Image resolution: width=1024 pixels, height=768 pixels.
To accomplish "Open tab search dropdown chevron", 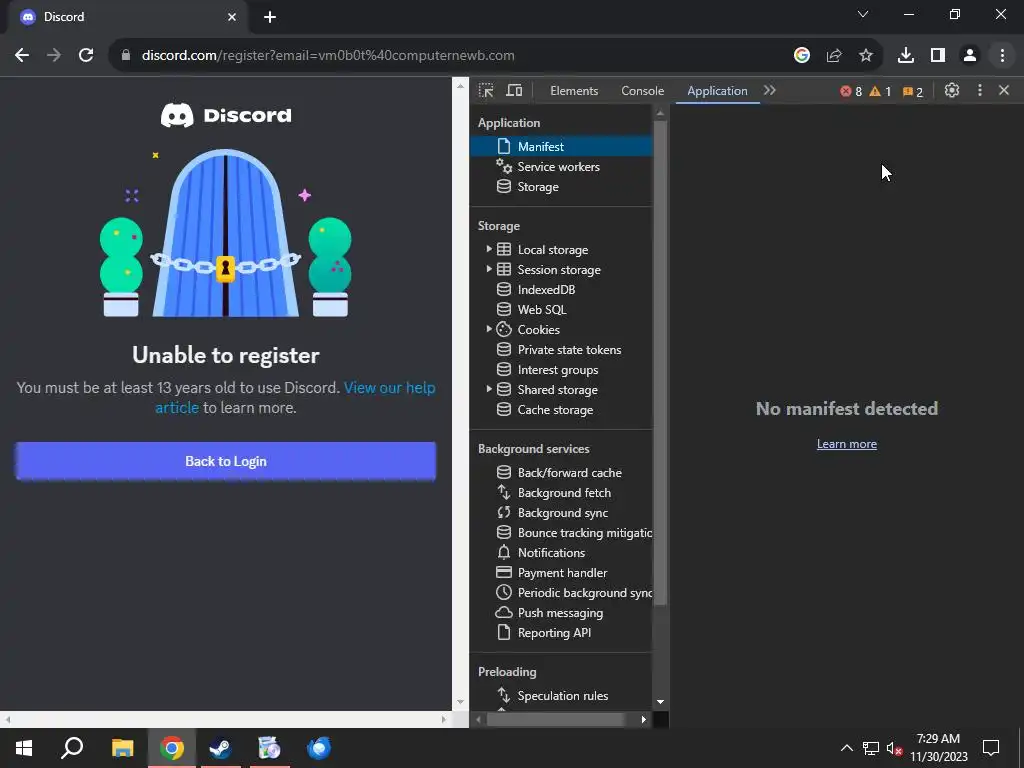I will 863,14.
